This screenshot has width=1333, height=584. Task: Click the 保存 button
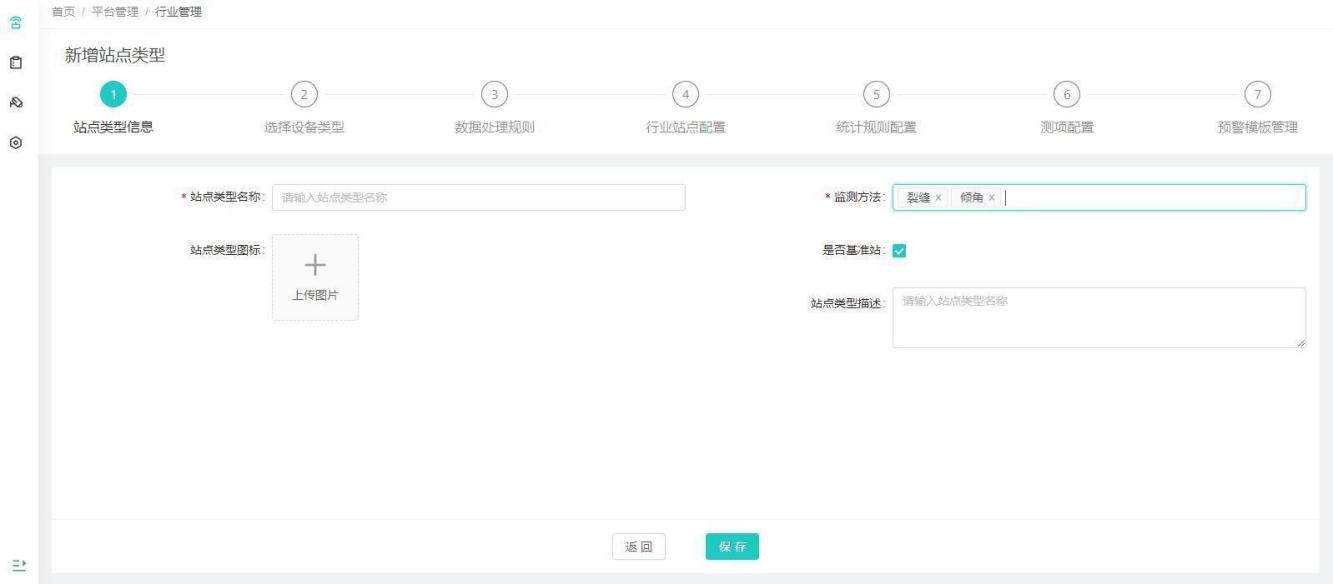pos(732,547)
